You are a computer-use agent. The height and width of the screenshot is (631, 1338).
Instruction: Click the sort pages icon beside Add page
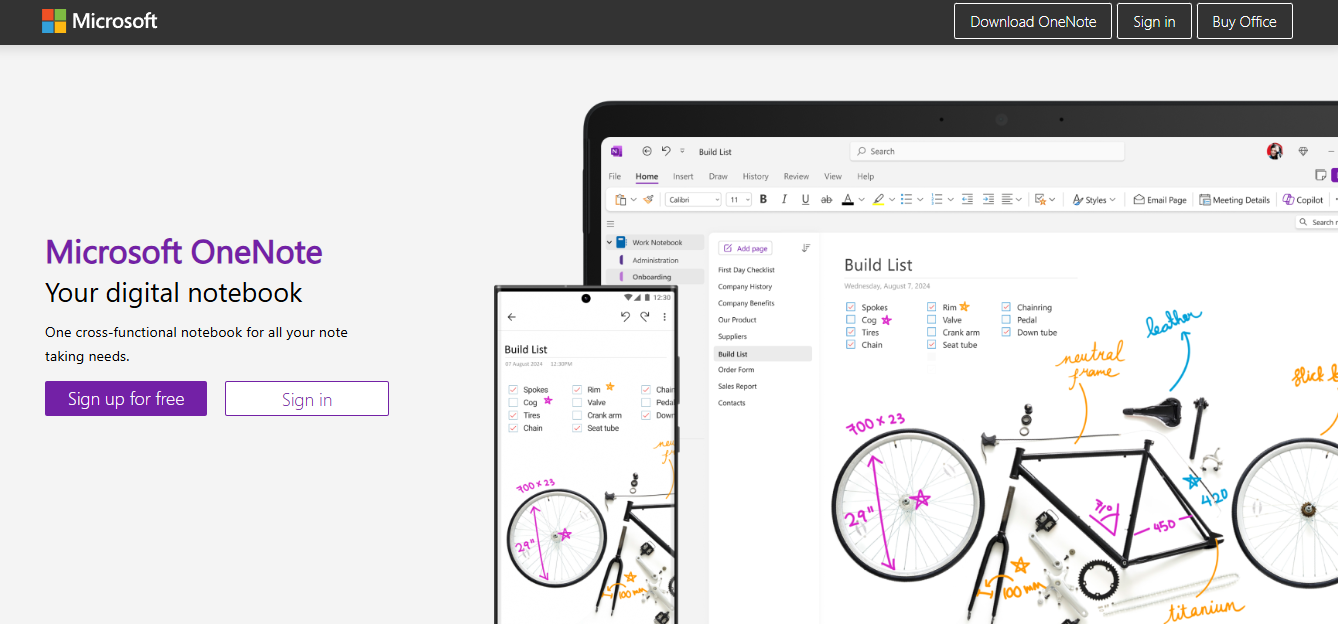(805, 248)
